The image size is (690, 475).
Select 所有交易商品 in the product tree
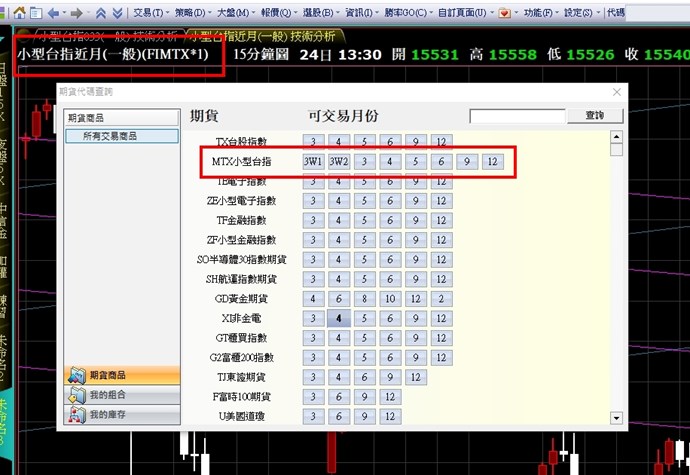tap(121, 136)
